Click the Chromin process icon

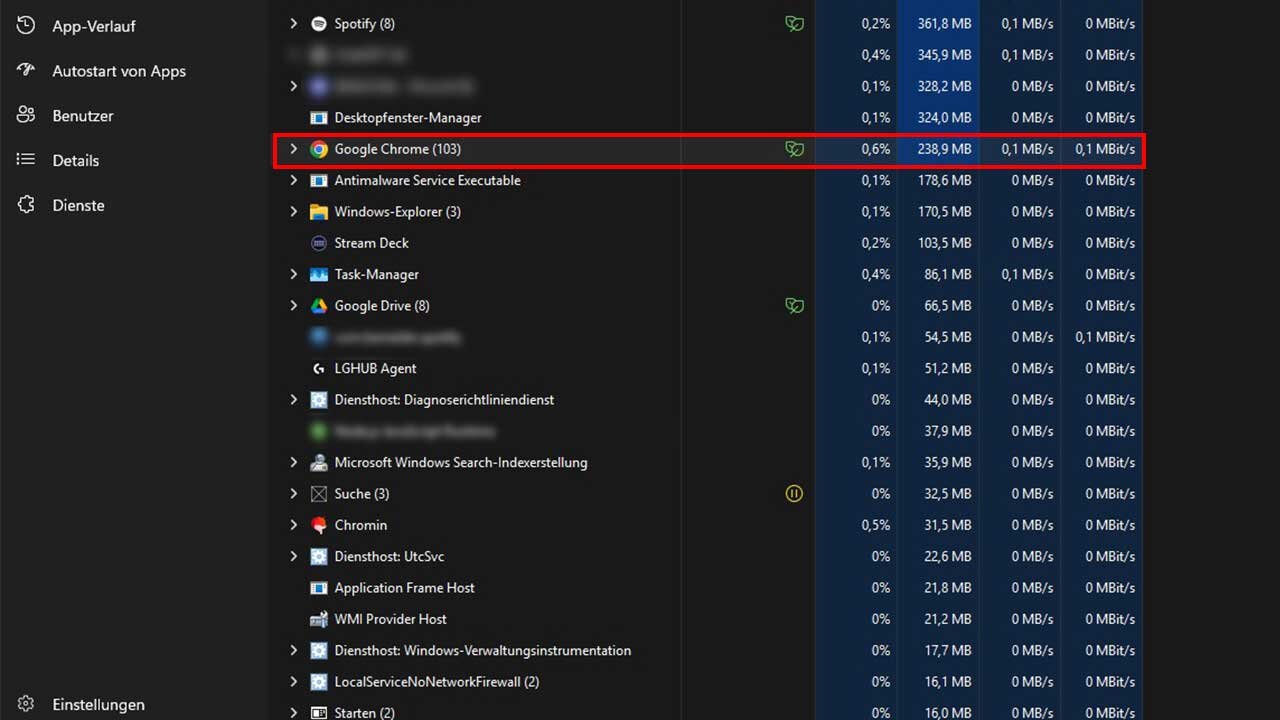319,525
